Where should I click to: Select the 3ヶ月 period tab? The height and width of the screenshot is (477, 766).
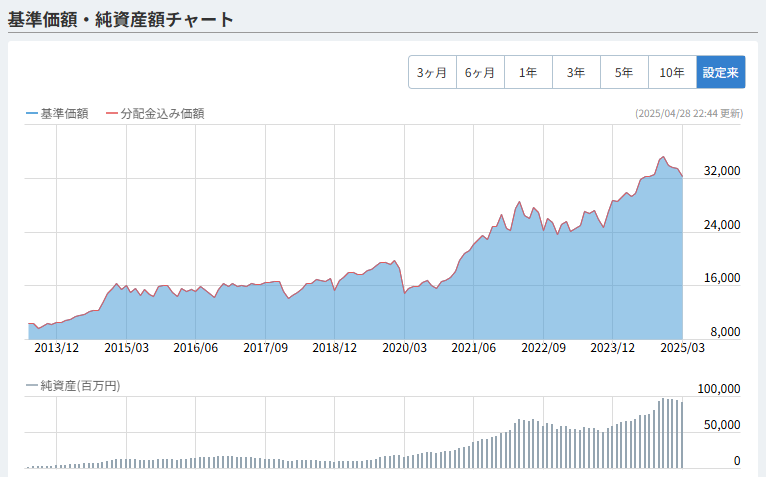[x=432, y=72]
